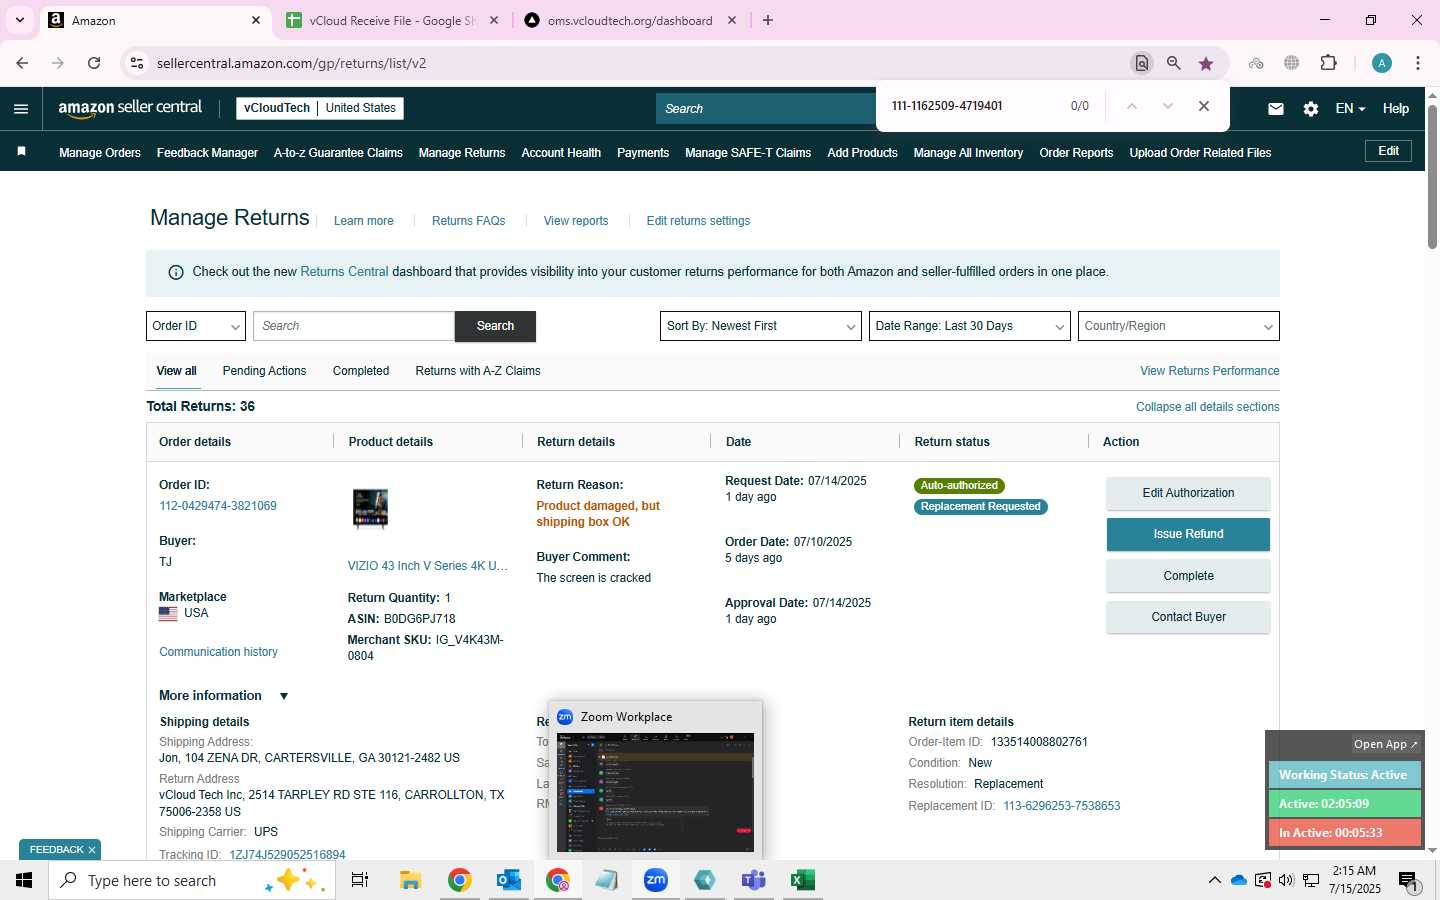Open Excel from the taskbar
The height and width of the screenshot is (900, 1440).
802,880
